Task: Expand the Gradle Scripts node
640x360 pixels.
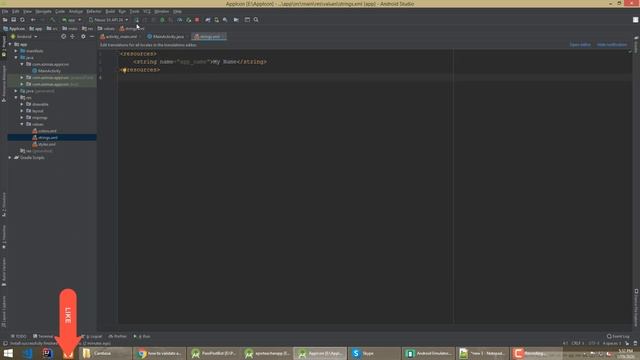Action: point(10,158)
